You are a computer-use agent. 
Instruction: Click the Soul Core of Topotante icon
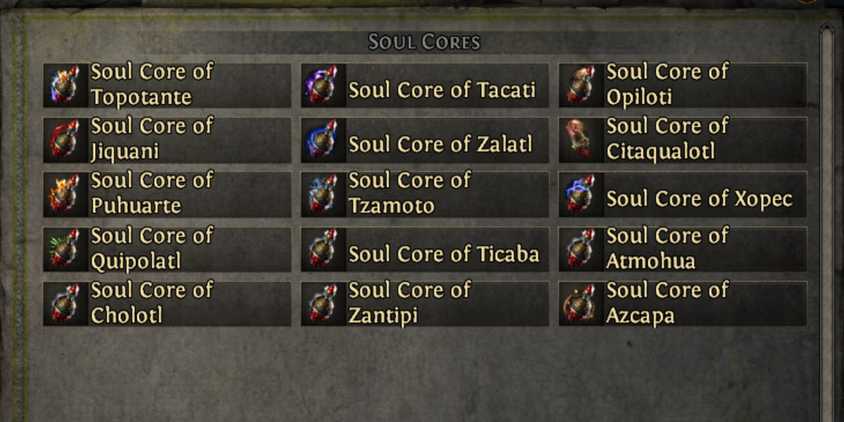pos(64,86)
